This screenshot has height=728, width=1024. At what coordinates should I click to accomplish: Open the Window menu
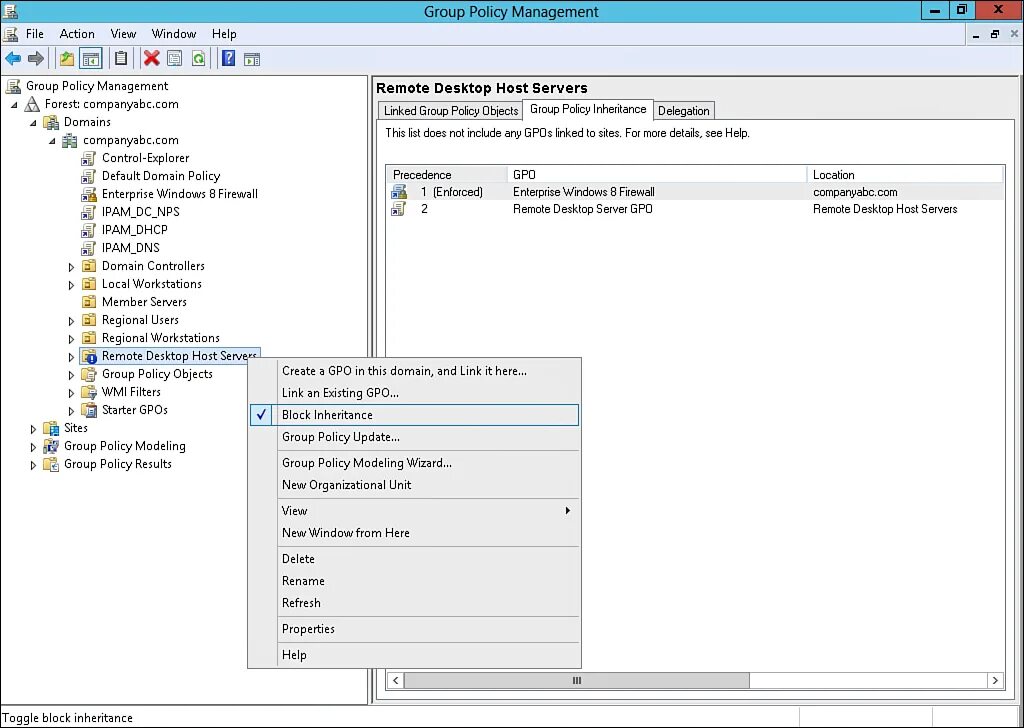pyautogui.click(x=174, y=34)
